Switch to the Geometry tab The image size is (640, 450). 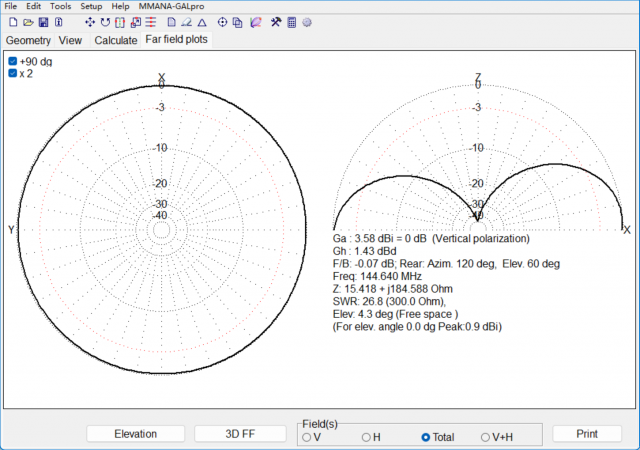[x=28, y=41]
